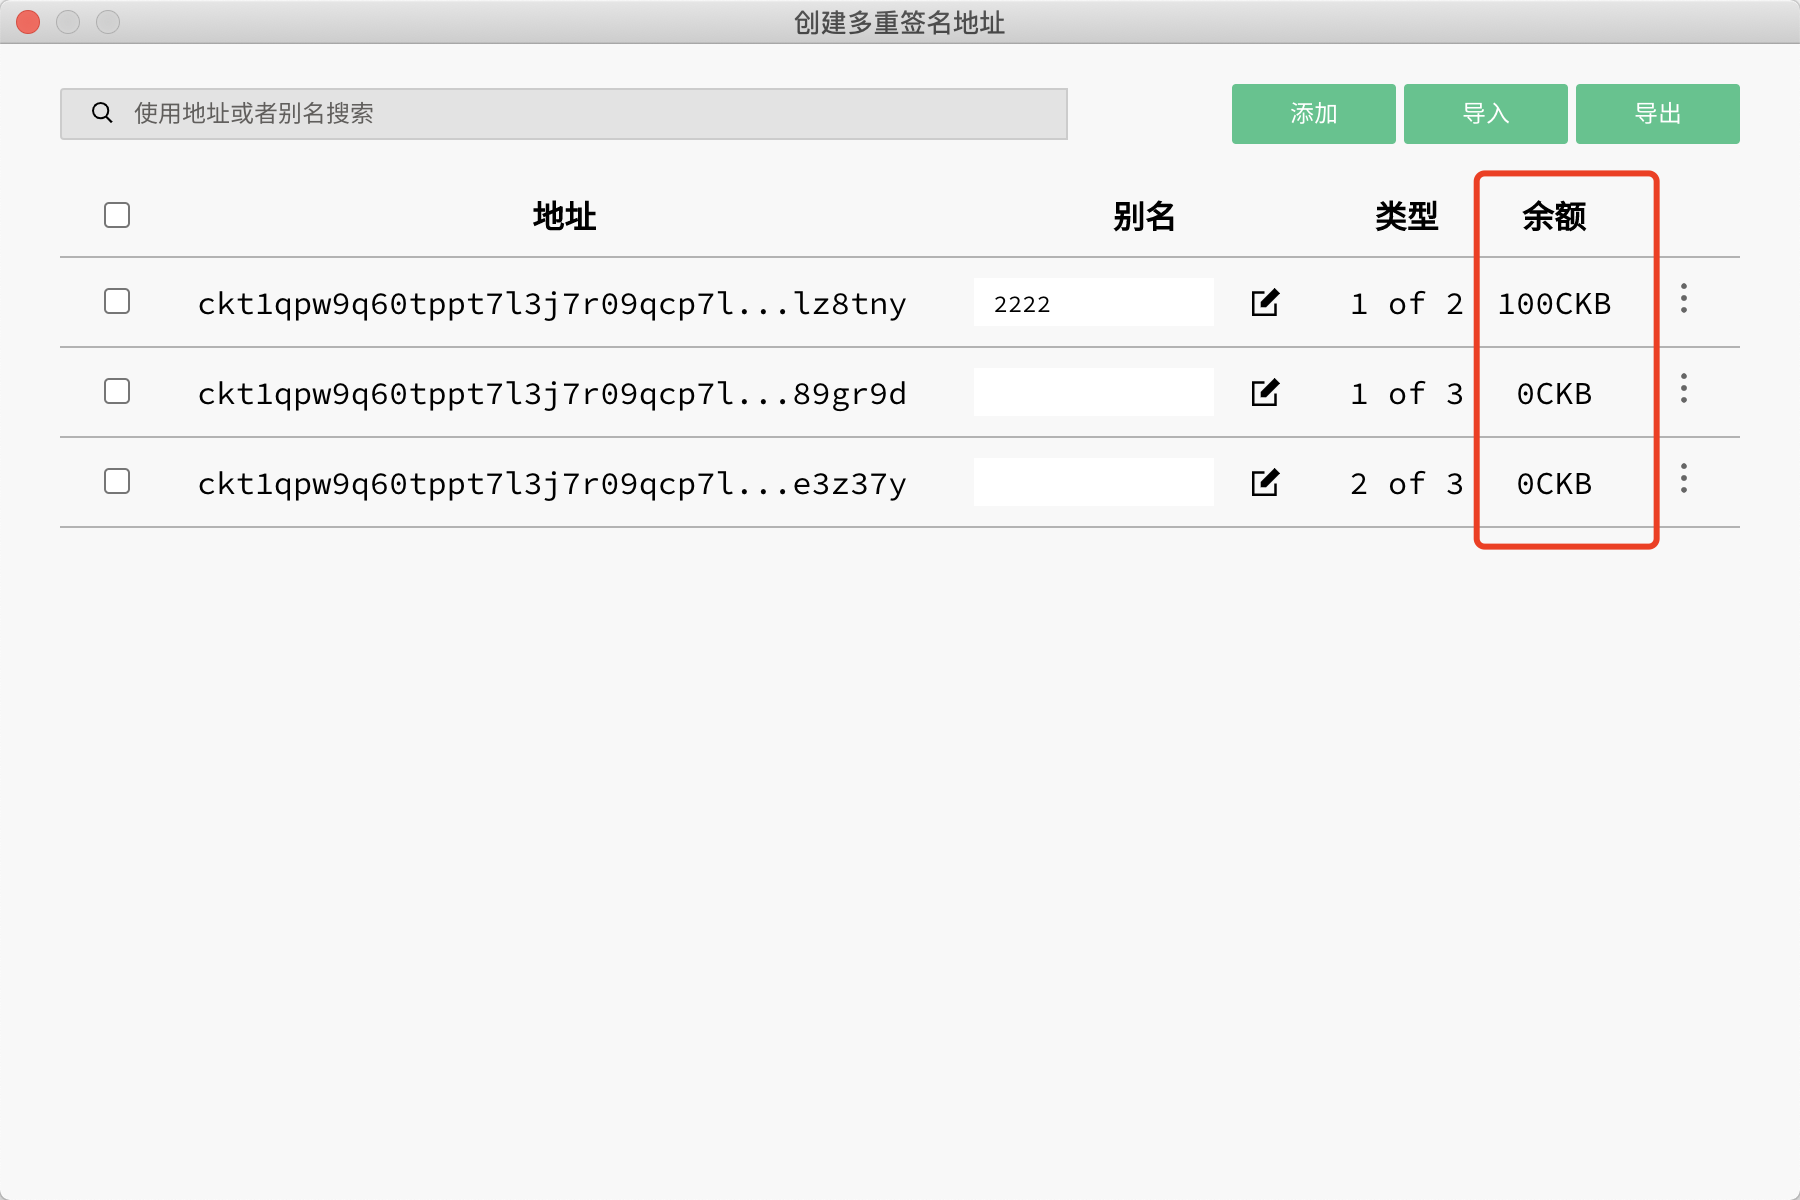Edit alias for address ending 89gr9d

1265,392
